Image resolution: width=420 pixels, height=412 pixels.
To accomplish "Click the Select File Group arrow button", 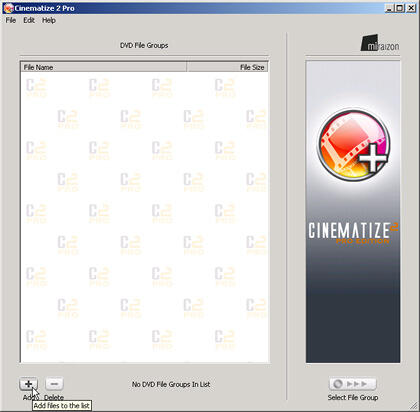I will [x=353, y=384].
